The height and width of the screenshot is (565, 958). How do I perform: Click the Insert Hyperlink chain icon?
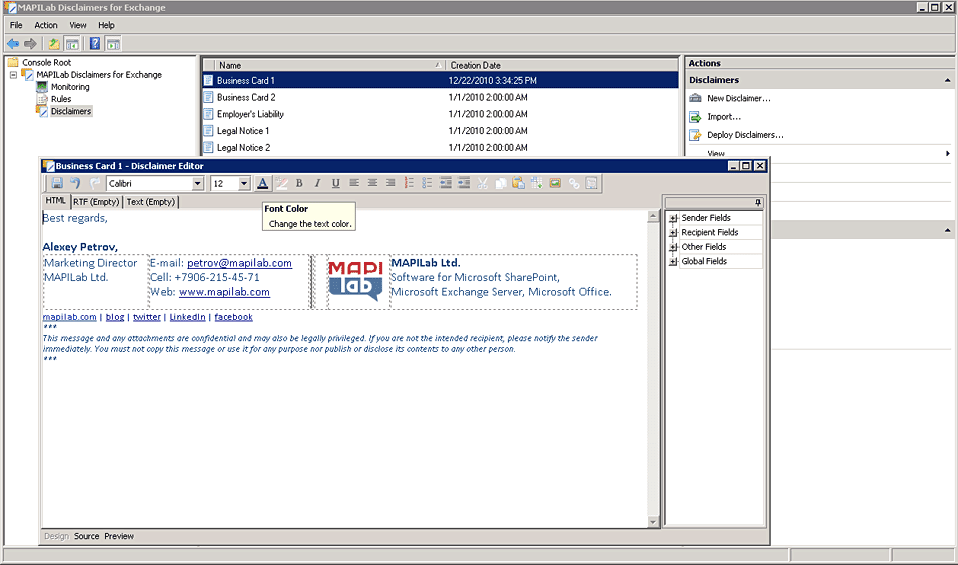pyautogui.click(x=573, y=183)
